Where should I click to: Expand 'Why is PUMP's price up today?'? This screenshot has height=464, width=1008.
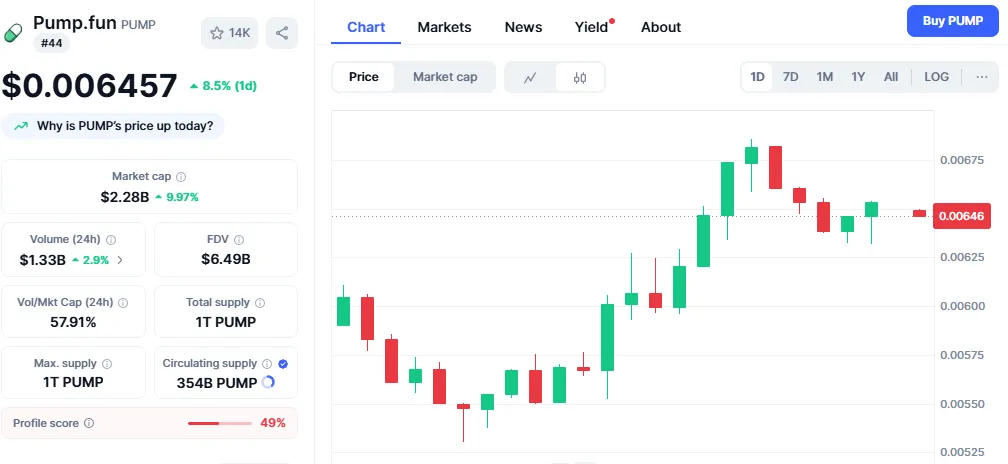(114, 126)
